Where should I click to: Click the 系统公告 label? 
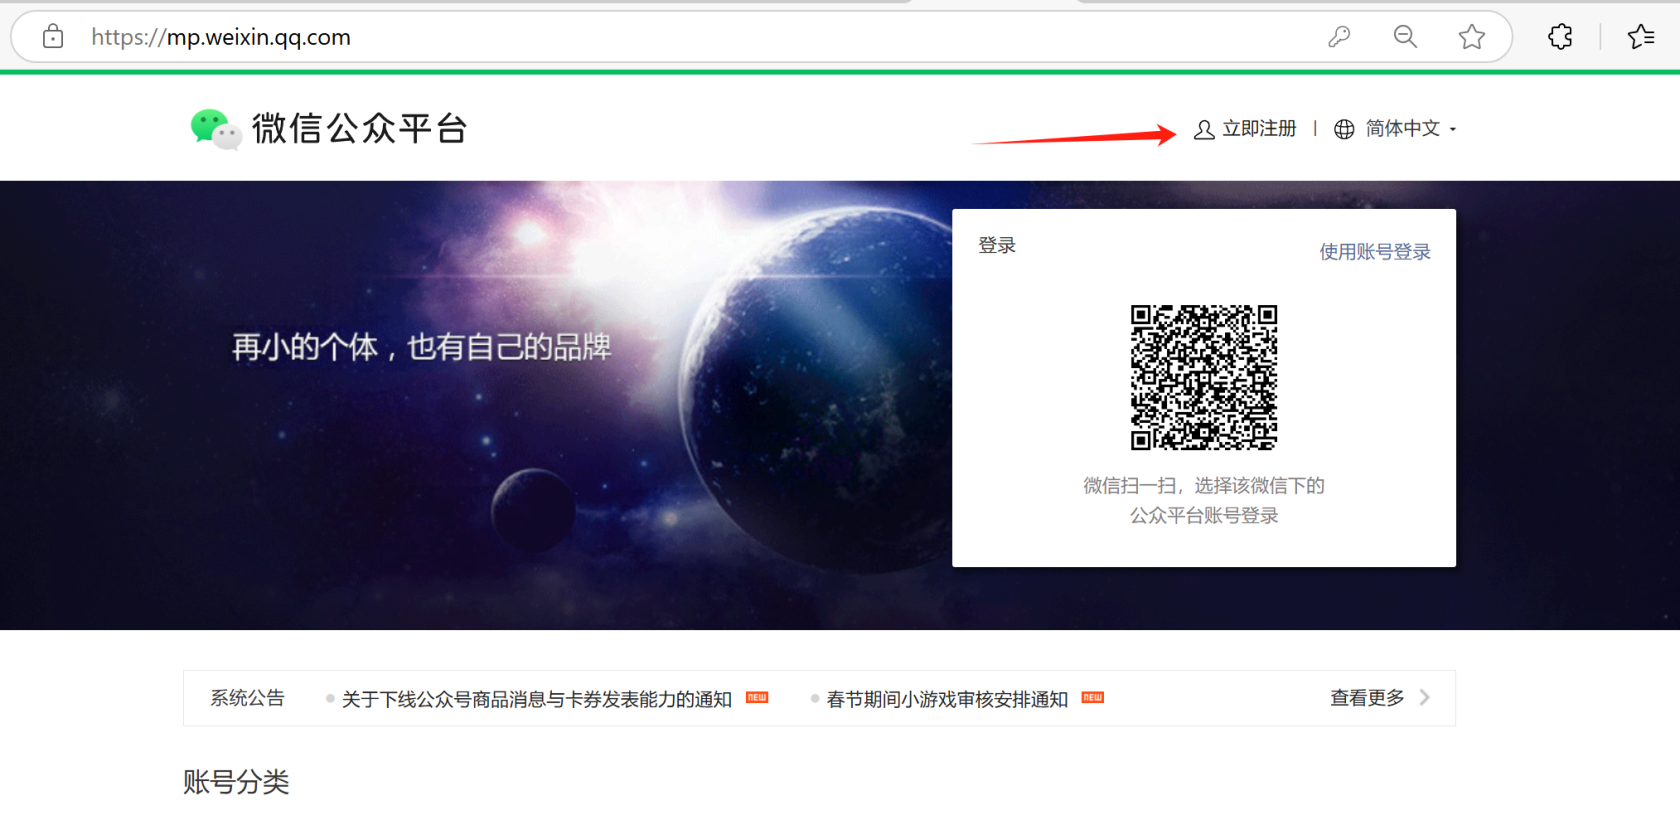pyautogui.click(x=247, y=698)
